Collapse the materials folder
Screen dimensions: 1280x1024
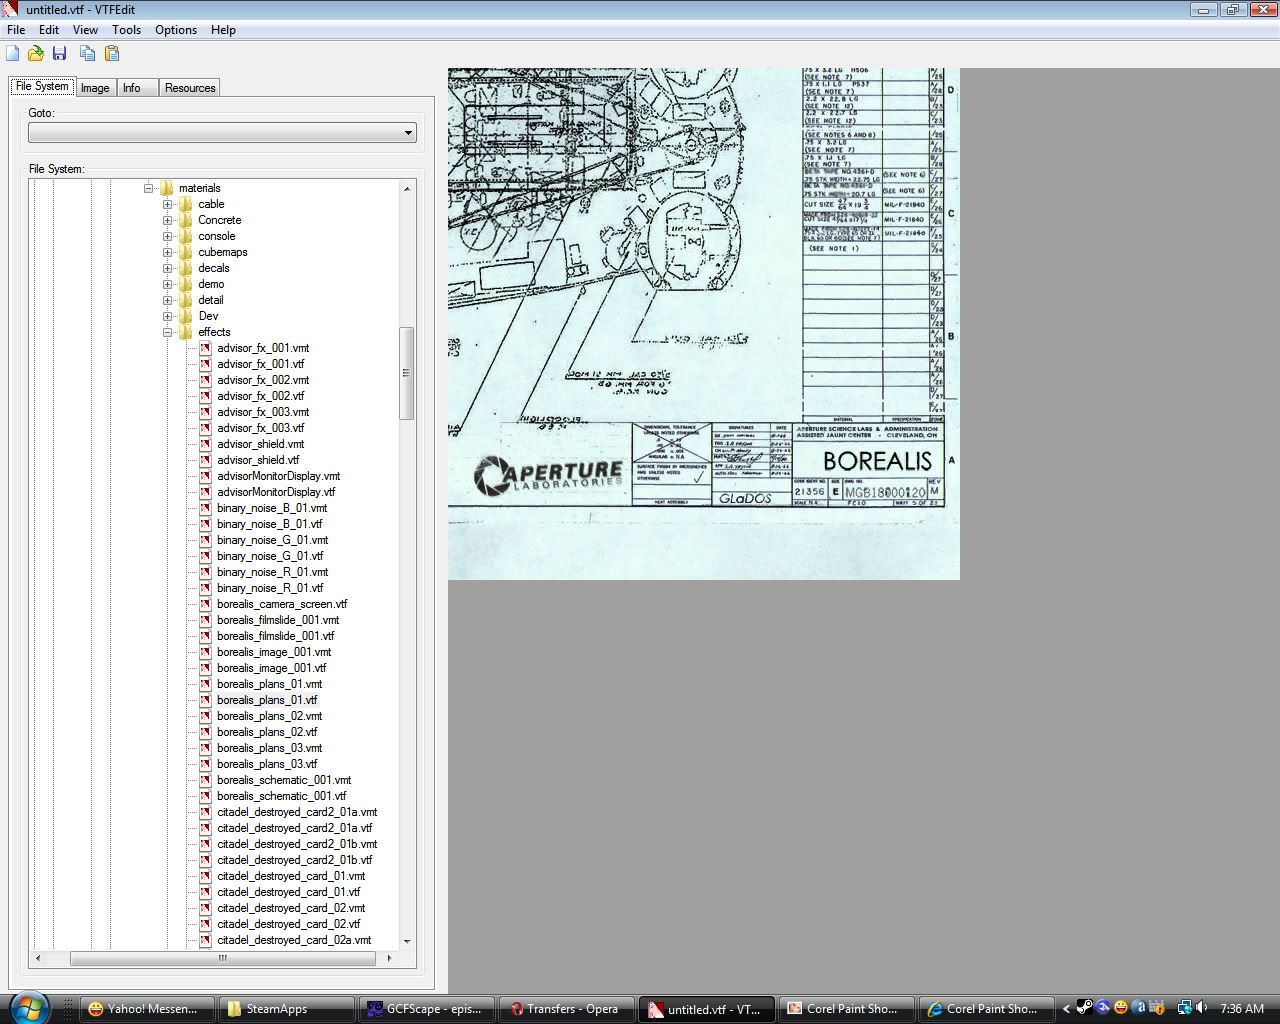point(149,188)
